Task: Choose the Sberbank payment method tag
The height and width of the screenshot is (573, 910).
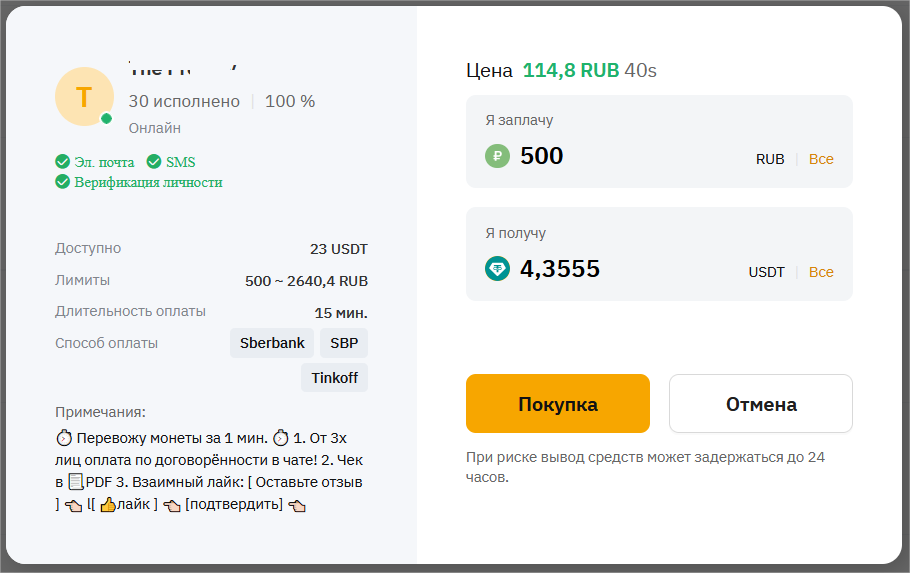Action: click(x=272, y=343)
